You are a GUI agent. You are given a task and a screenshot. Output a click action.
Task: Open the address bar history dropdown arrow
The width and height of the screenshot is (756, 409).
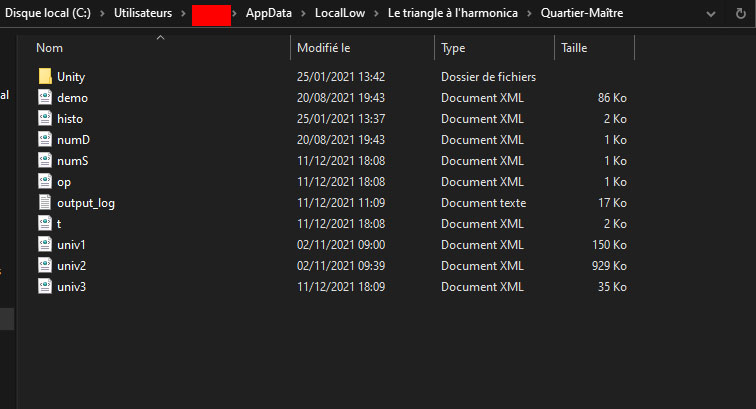739,13
